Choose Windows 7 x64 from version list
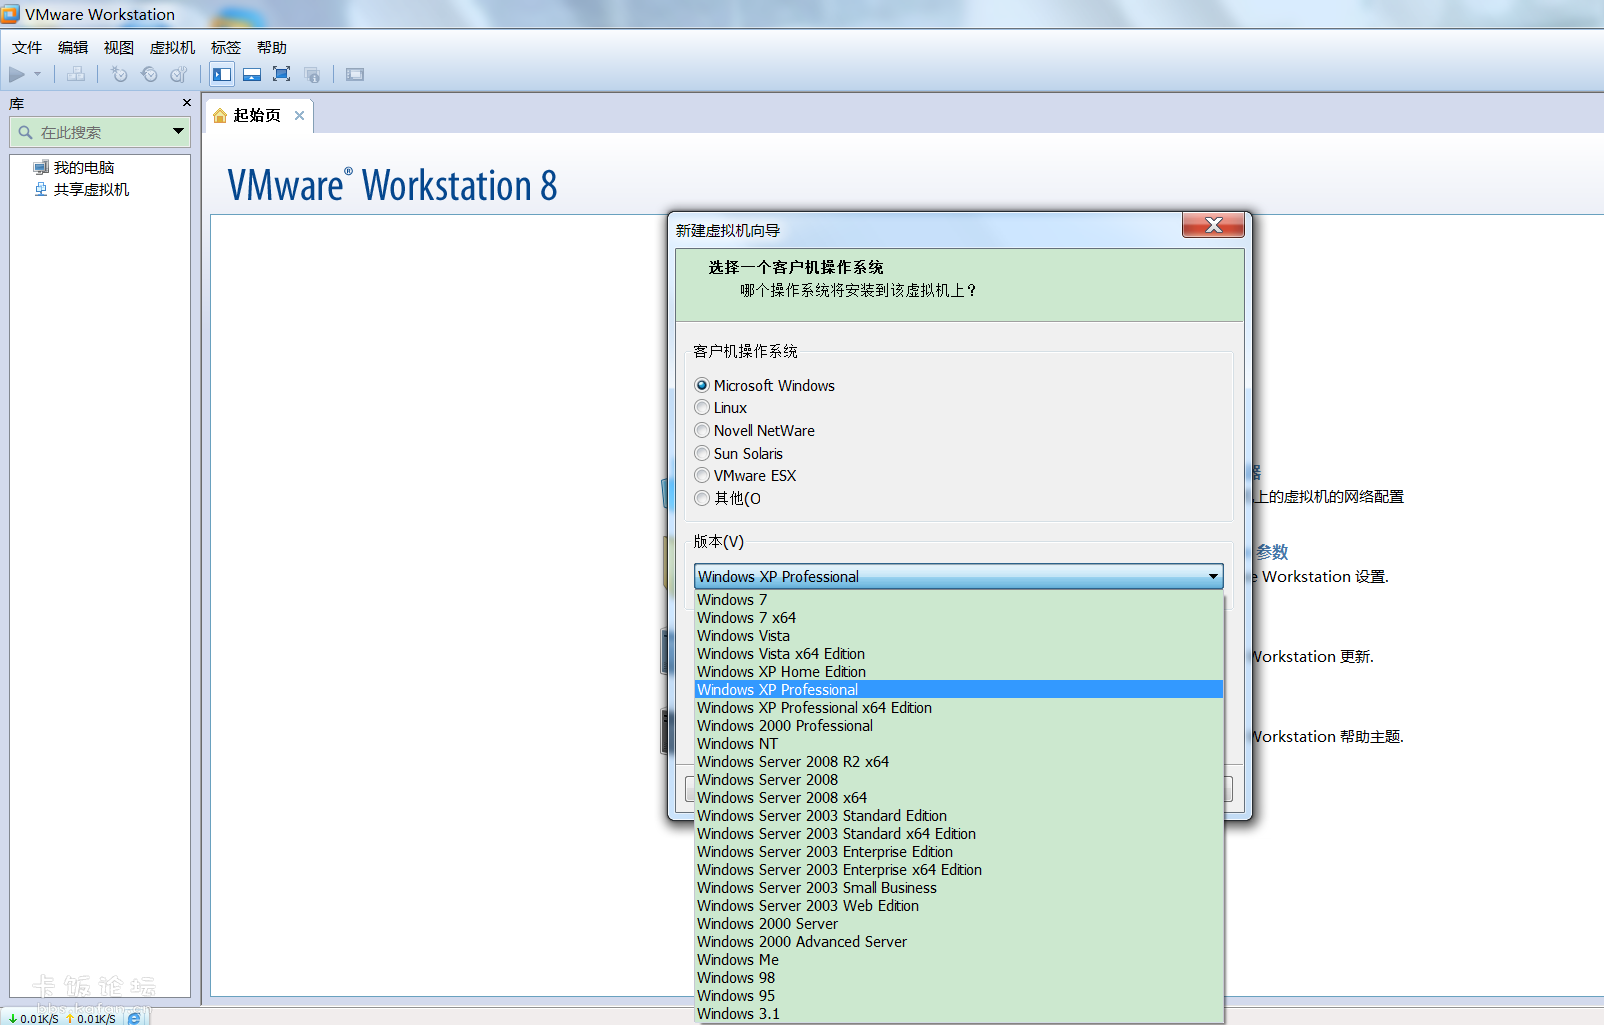The width and height of the screenshot is (1604, 1025). [x=959, y=618]
